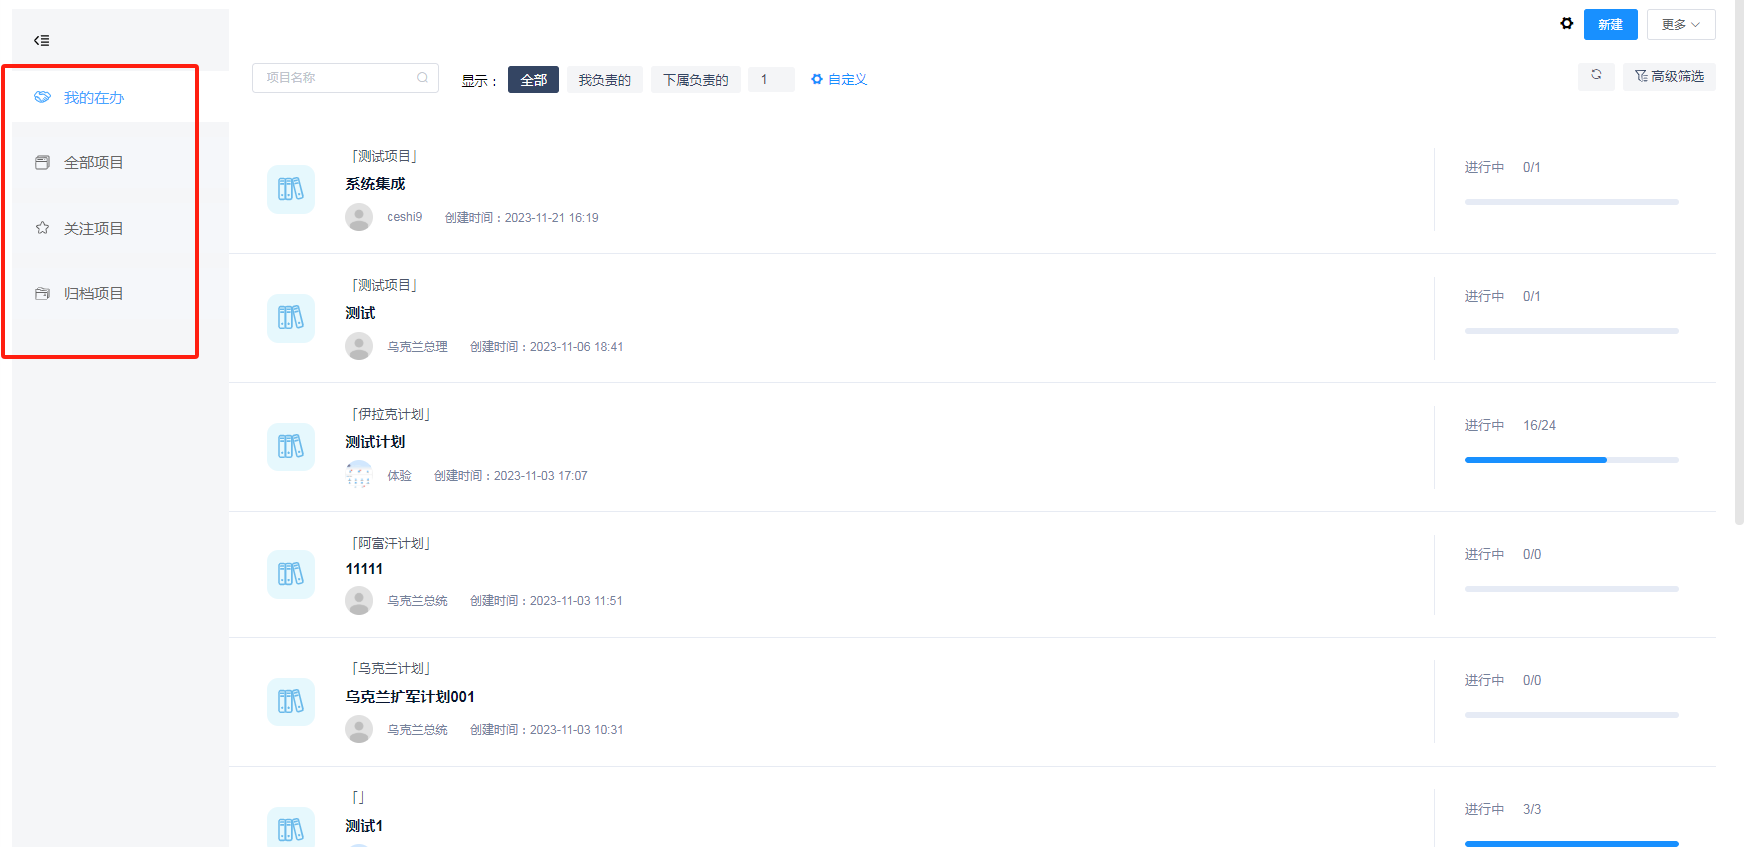This screenshot has width=1744, height=847.
Task: Filter by 下属负责的 projects
Action: (x=695, y=80)
